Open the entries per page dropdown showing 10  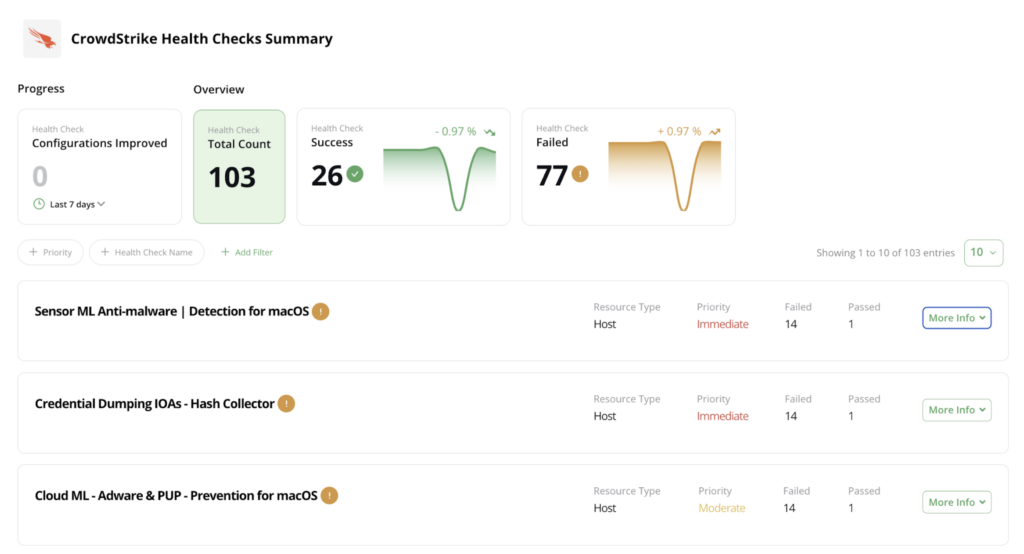coord(984,253)
